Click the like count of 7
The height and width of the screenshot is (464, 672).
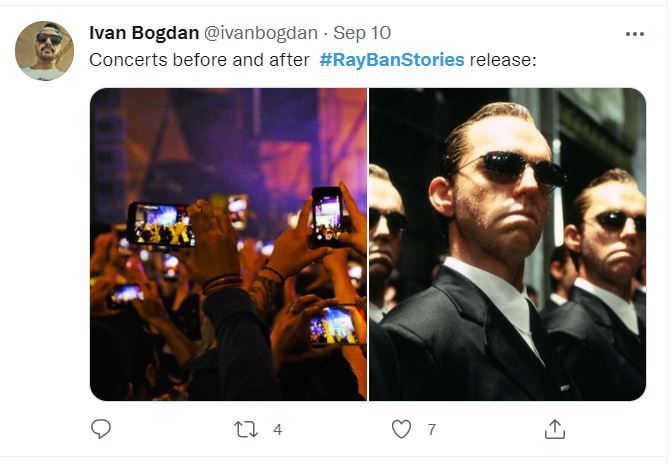click(x=431, y=430)
